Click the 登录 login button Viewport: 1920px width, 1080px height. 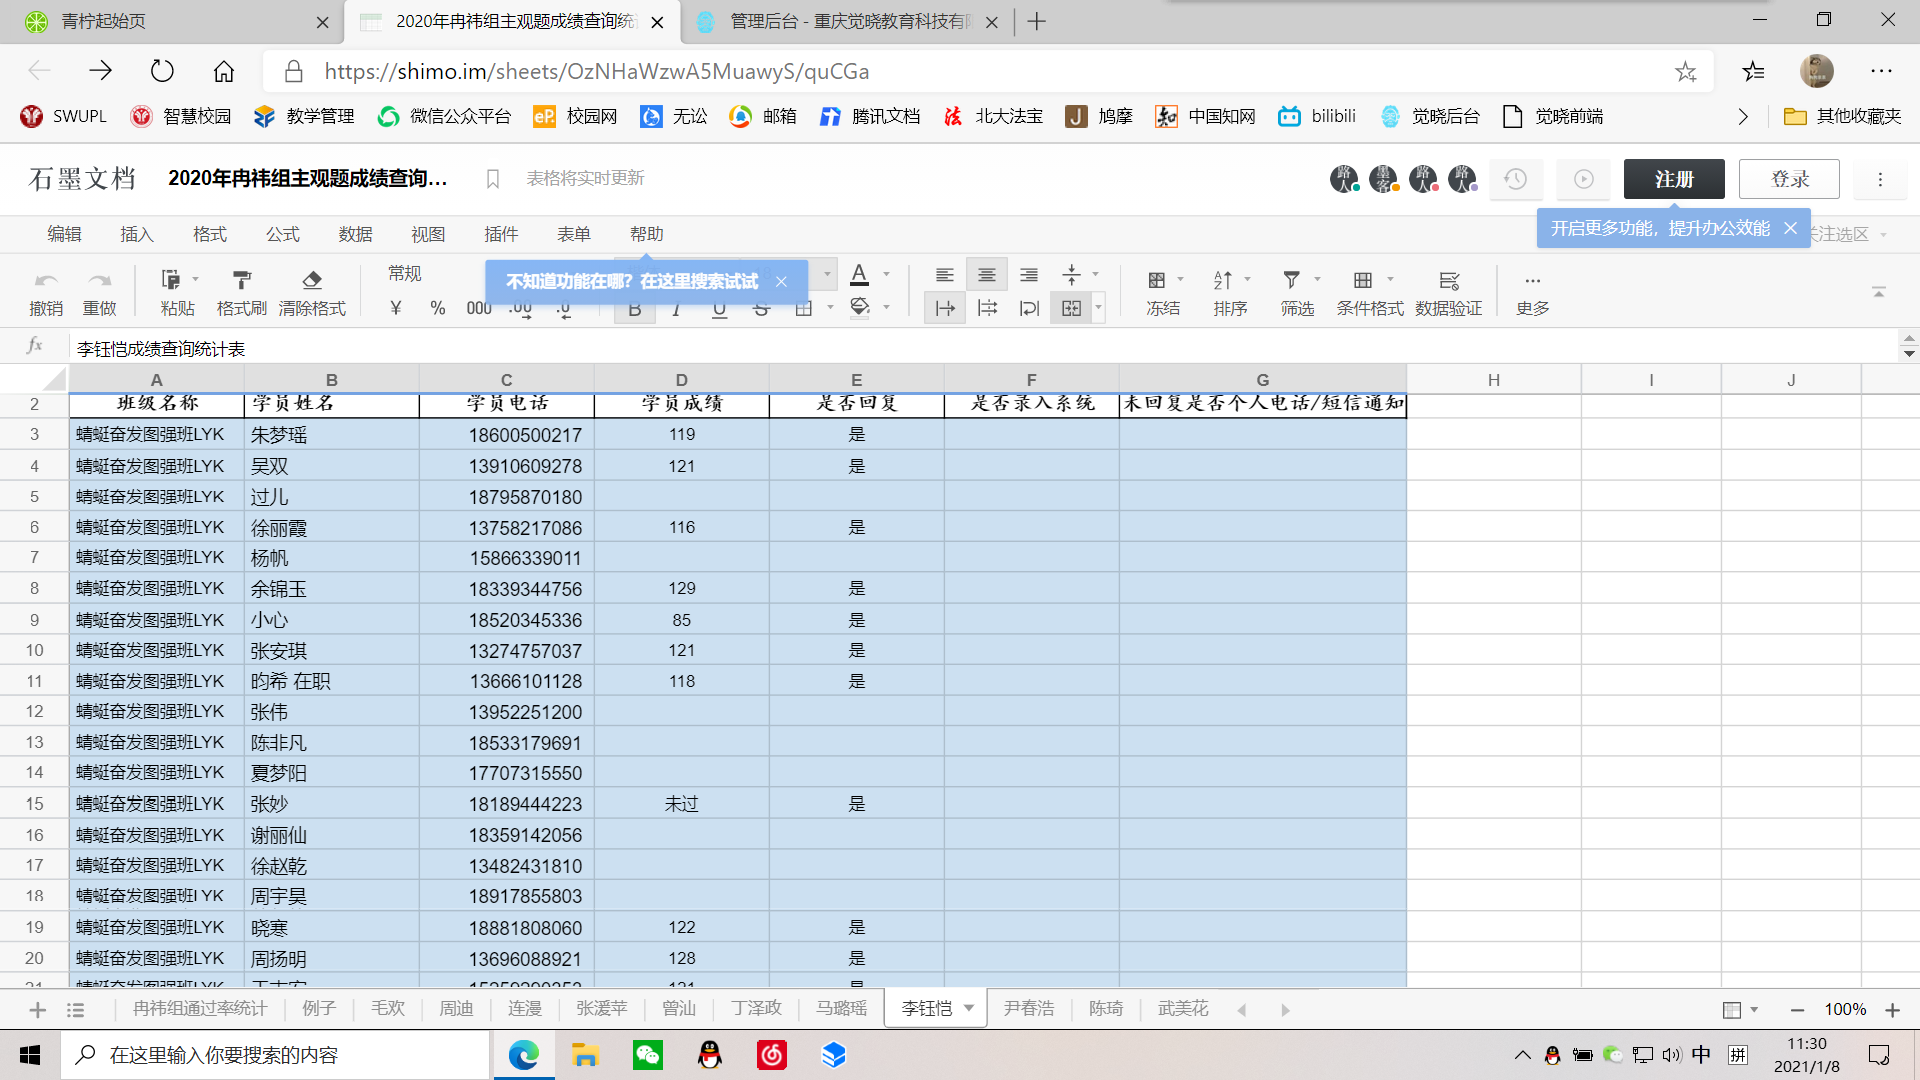pyautogui.click(x=1789, y=179)
